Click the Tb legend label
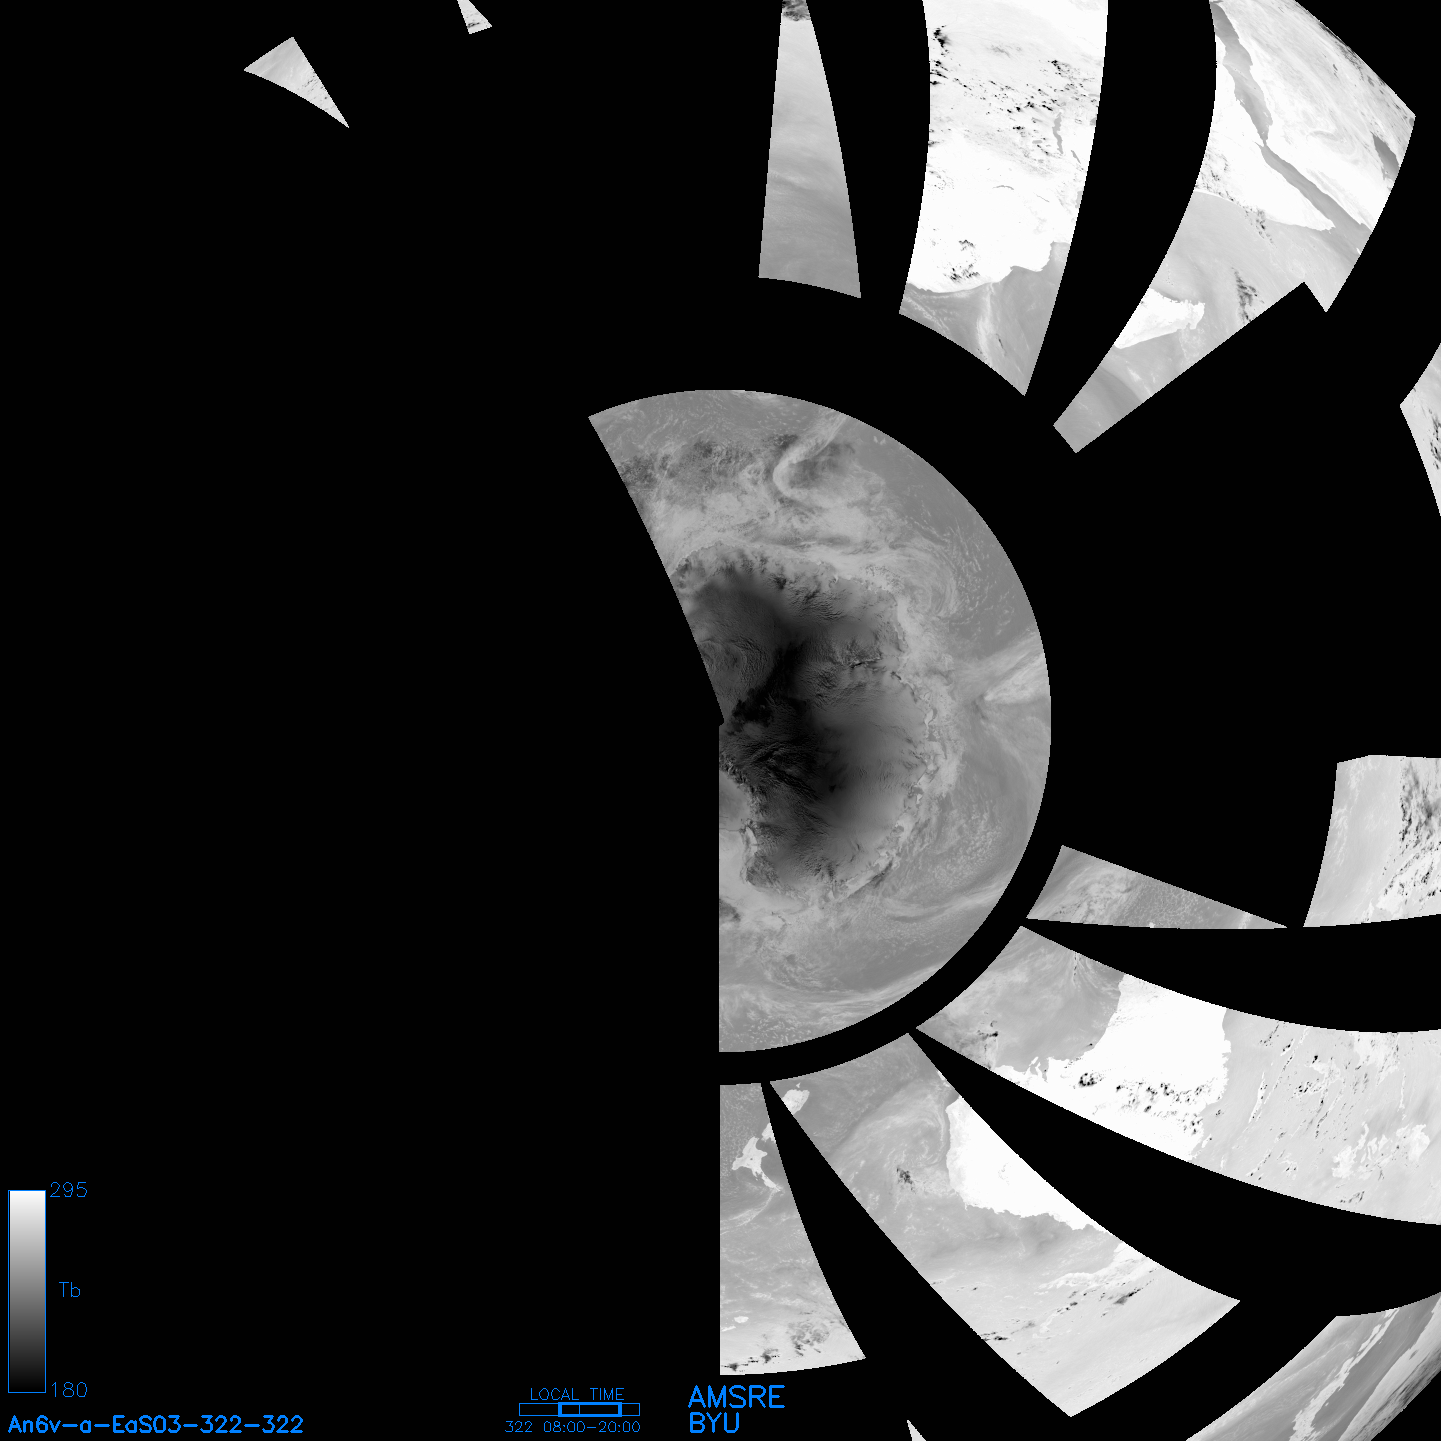The height and width of the screenshot is (1441, 1441). (69, 1290)
